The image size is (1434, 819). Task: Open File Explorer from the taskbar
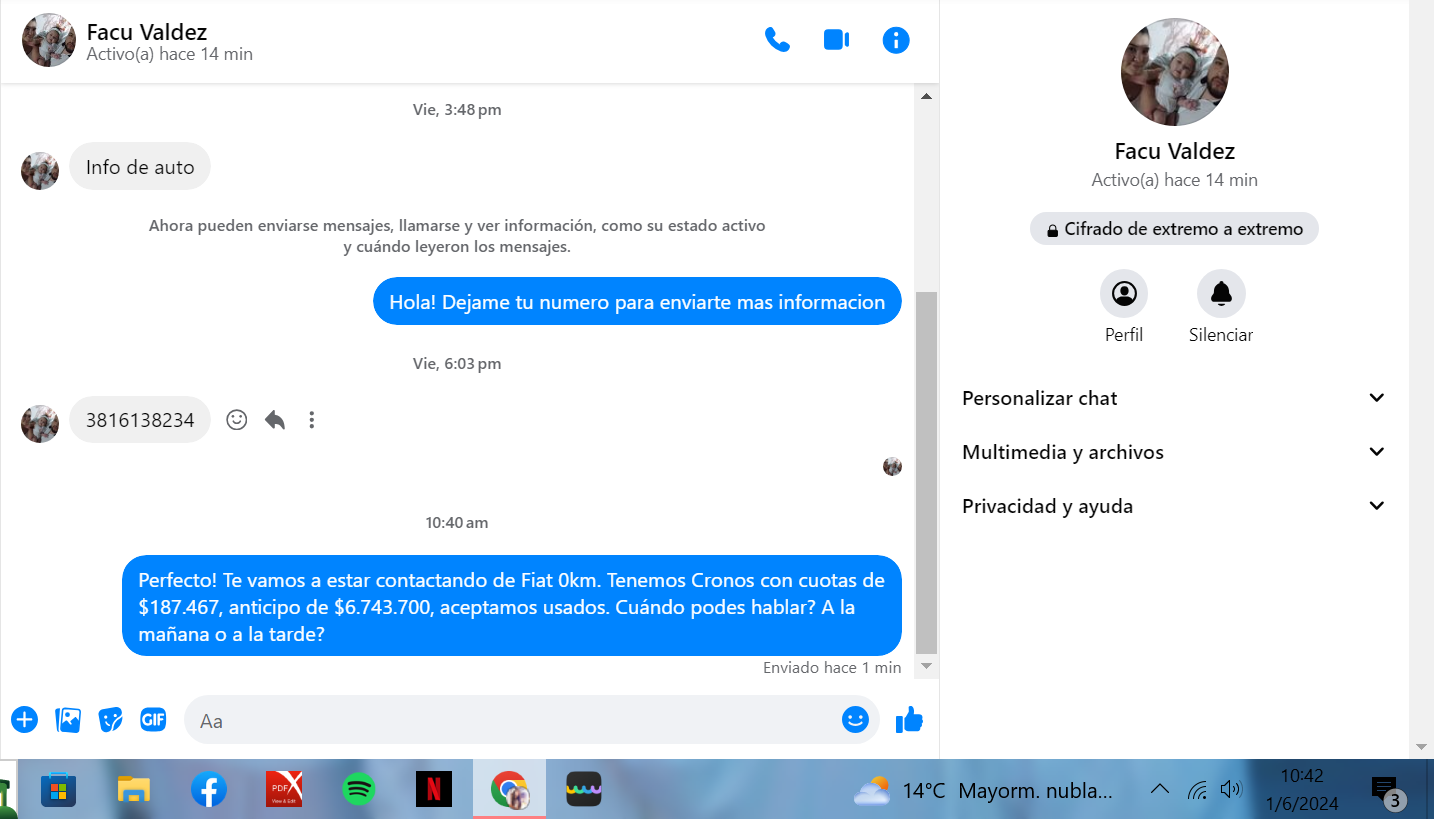tap(133, 790)
